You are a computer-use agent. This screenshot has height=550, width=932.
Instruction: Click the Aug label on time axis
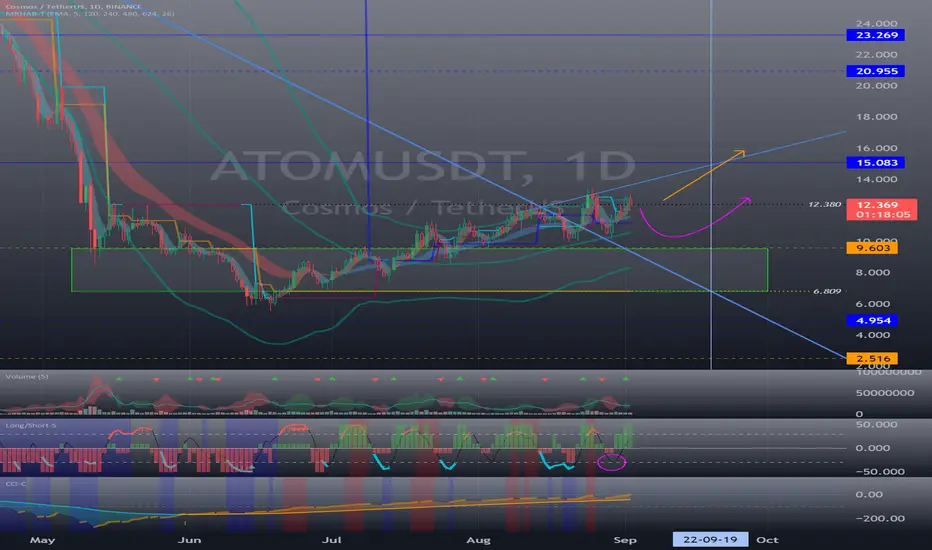pyautogui.click(x=478, y=540)
